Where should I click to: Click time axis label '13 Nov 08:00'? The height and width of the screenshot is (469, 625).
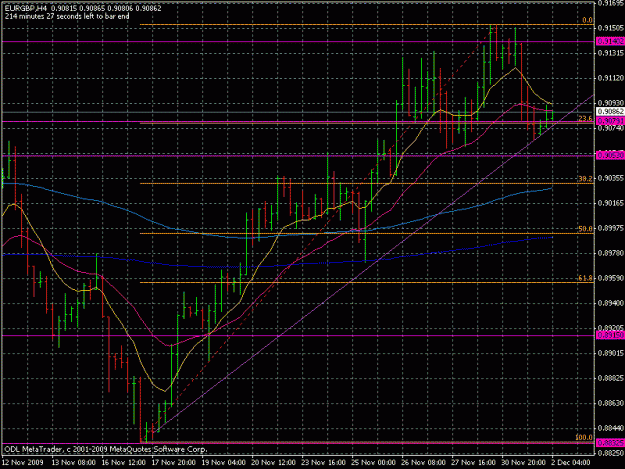point(74,463)
